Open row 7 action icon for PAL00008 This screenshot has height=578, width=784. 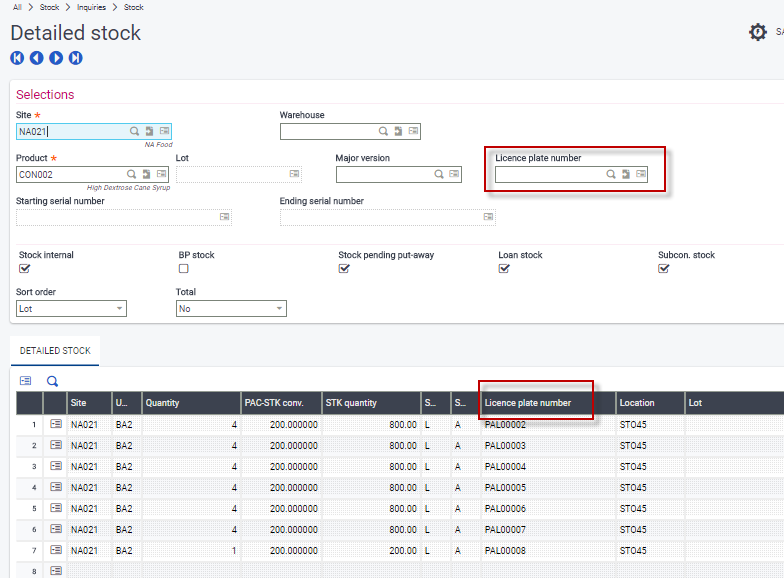click(x=56, y=550)
